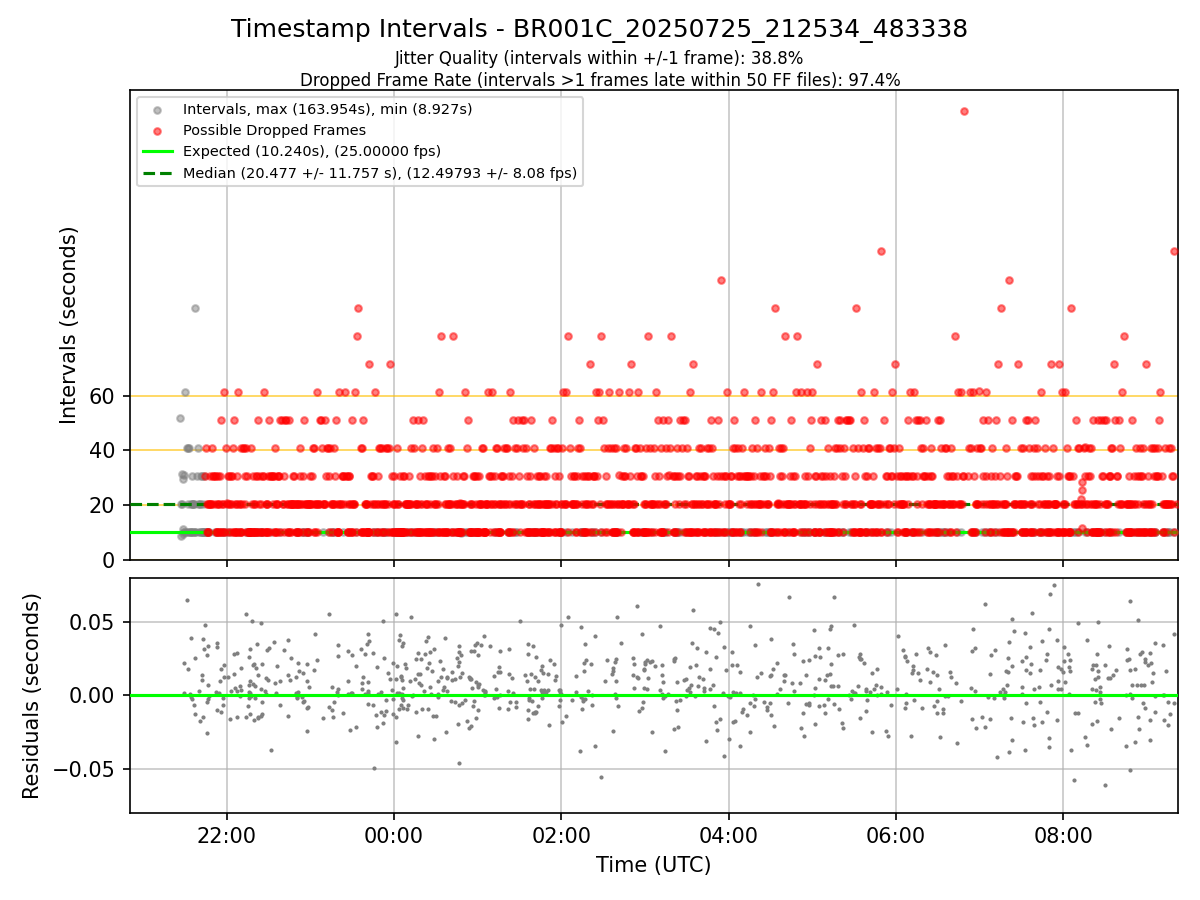Screen dimensions: 1200x900
Task: Click the 0.05 tick on the Residuals axis
Action: tap(99, 622)
